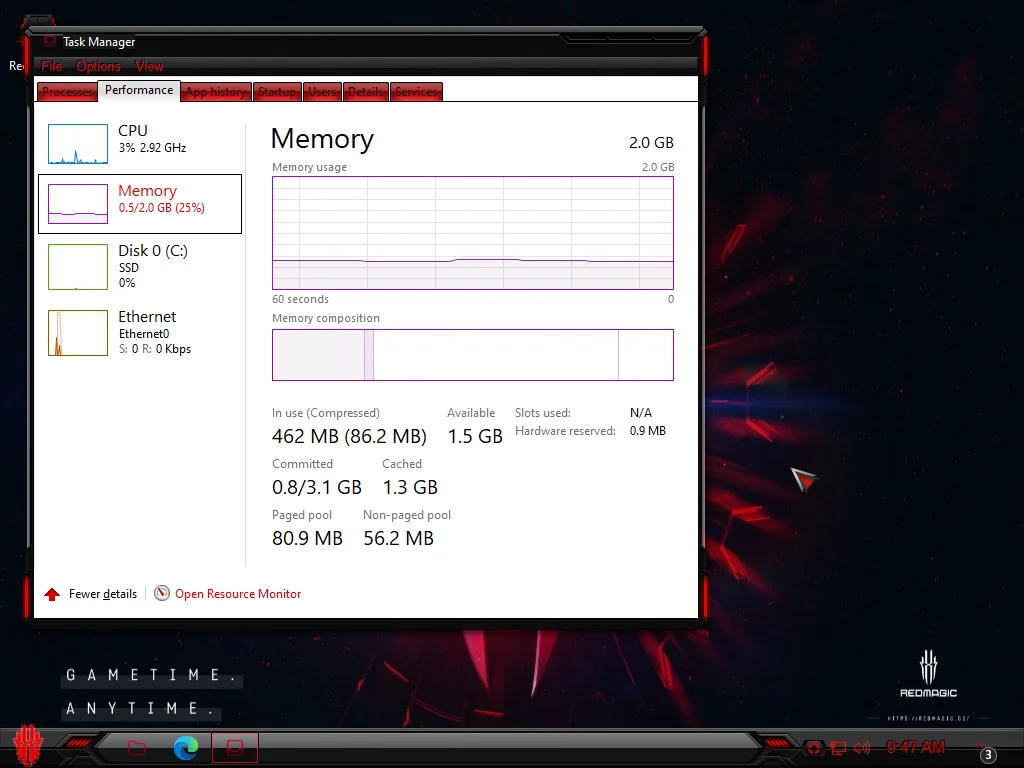Select the Disk 0 (C:) graph thumbnail

point(78,266)
